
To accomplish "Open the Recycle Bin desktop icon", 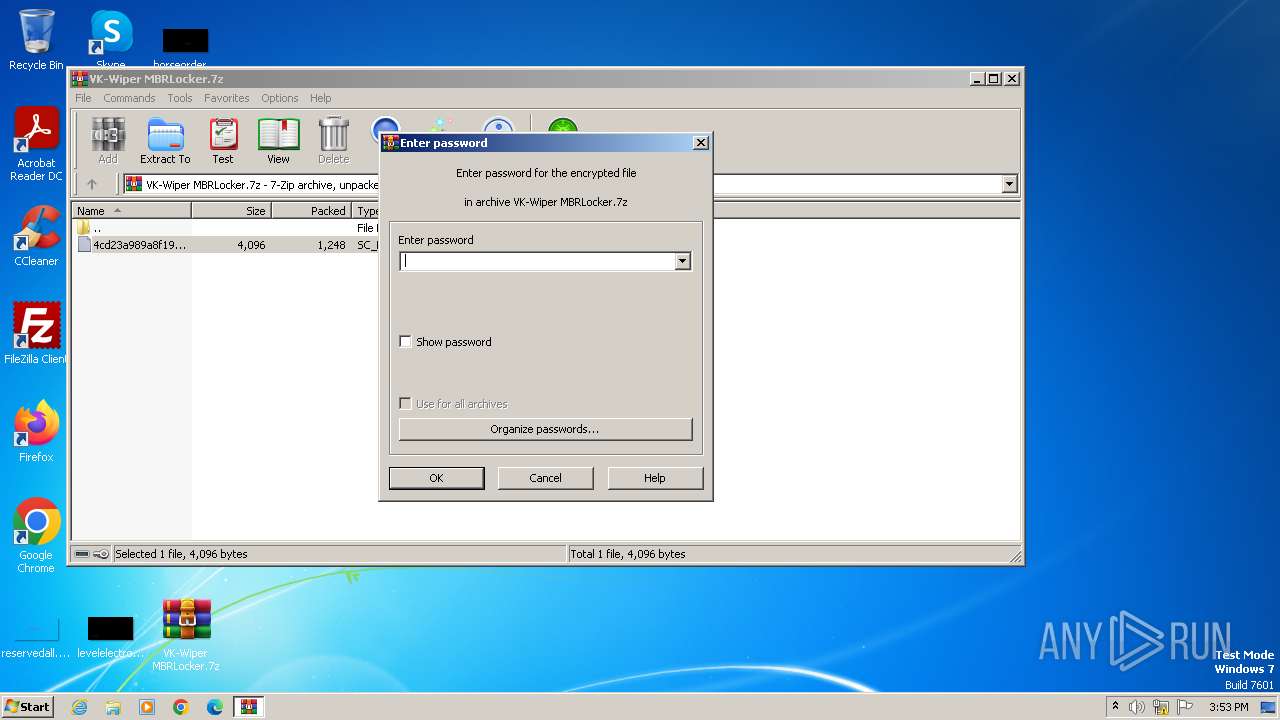I will tap(36, 40).
